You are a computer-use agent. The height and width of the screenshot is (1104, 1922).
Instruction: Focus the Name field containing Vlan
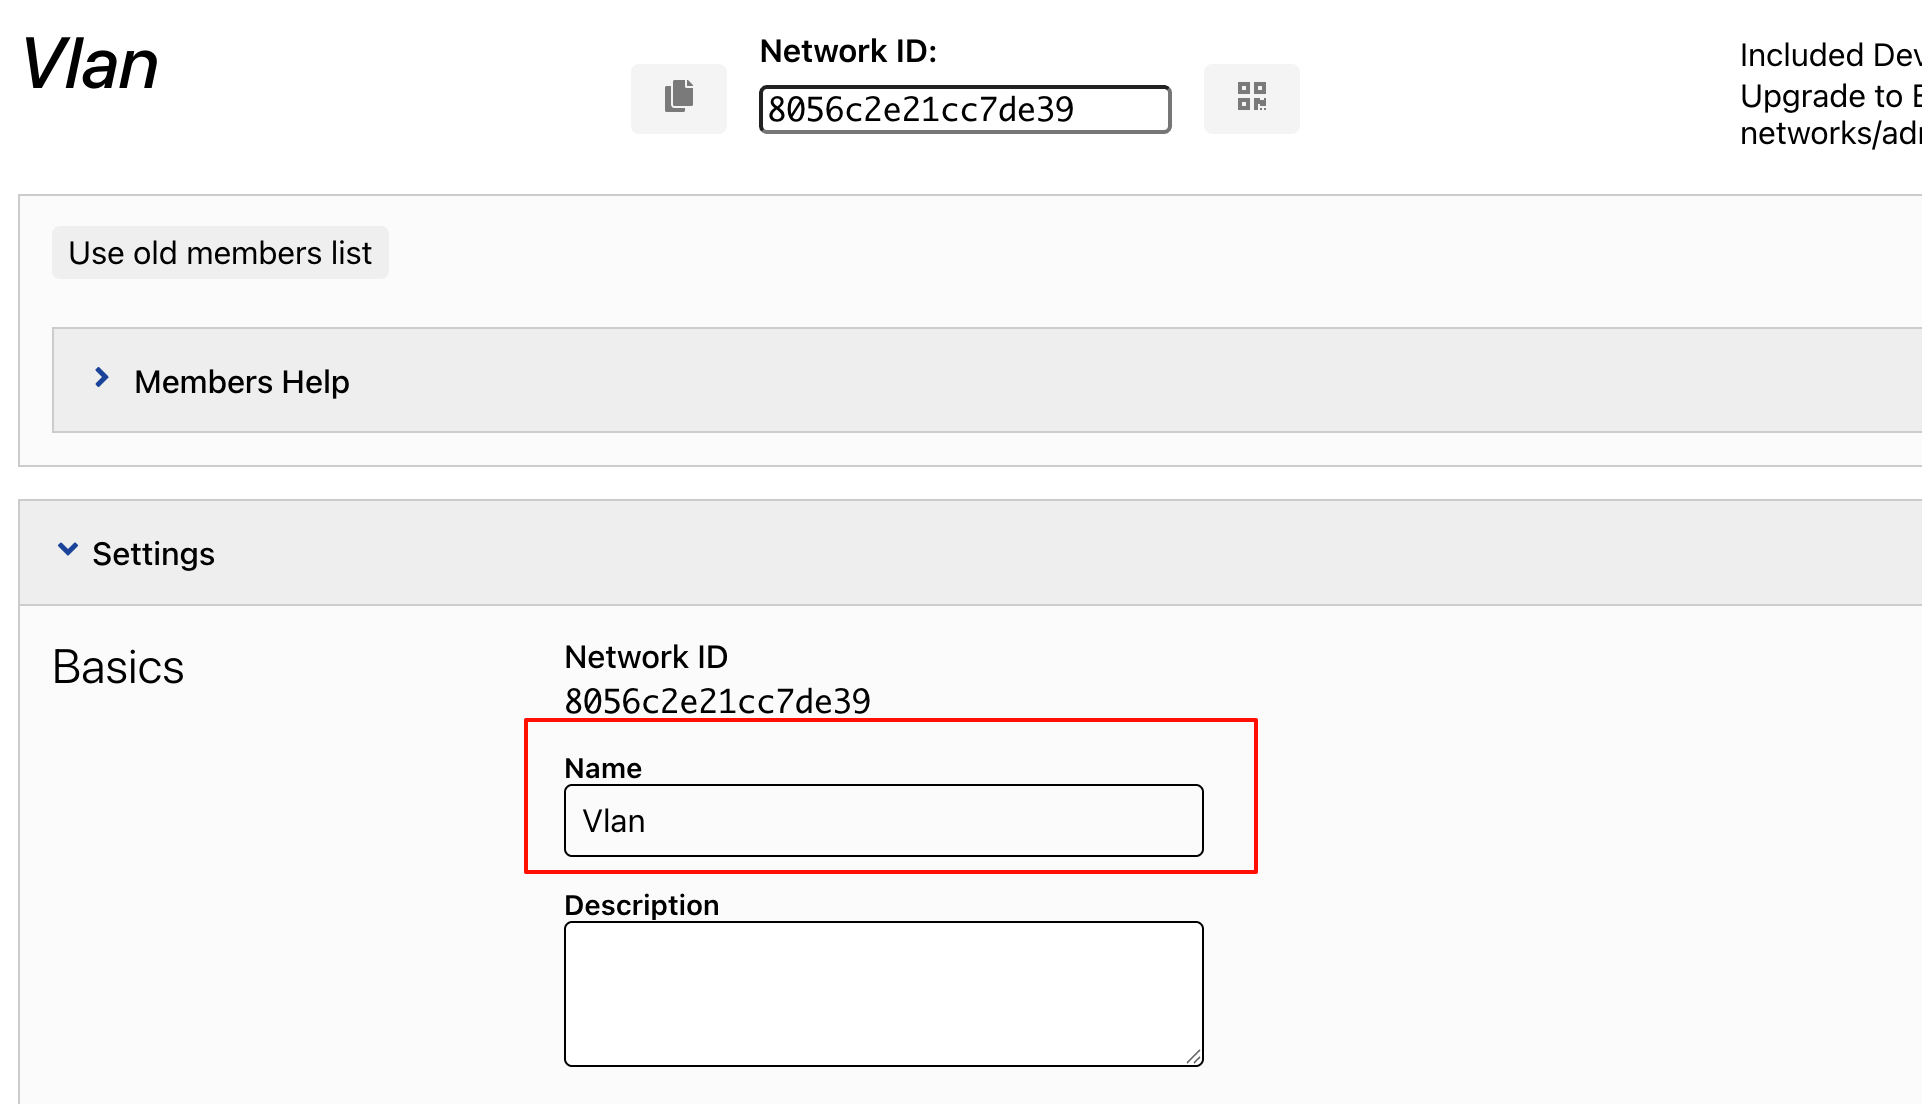(x=883, y=821)
